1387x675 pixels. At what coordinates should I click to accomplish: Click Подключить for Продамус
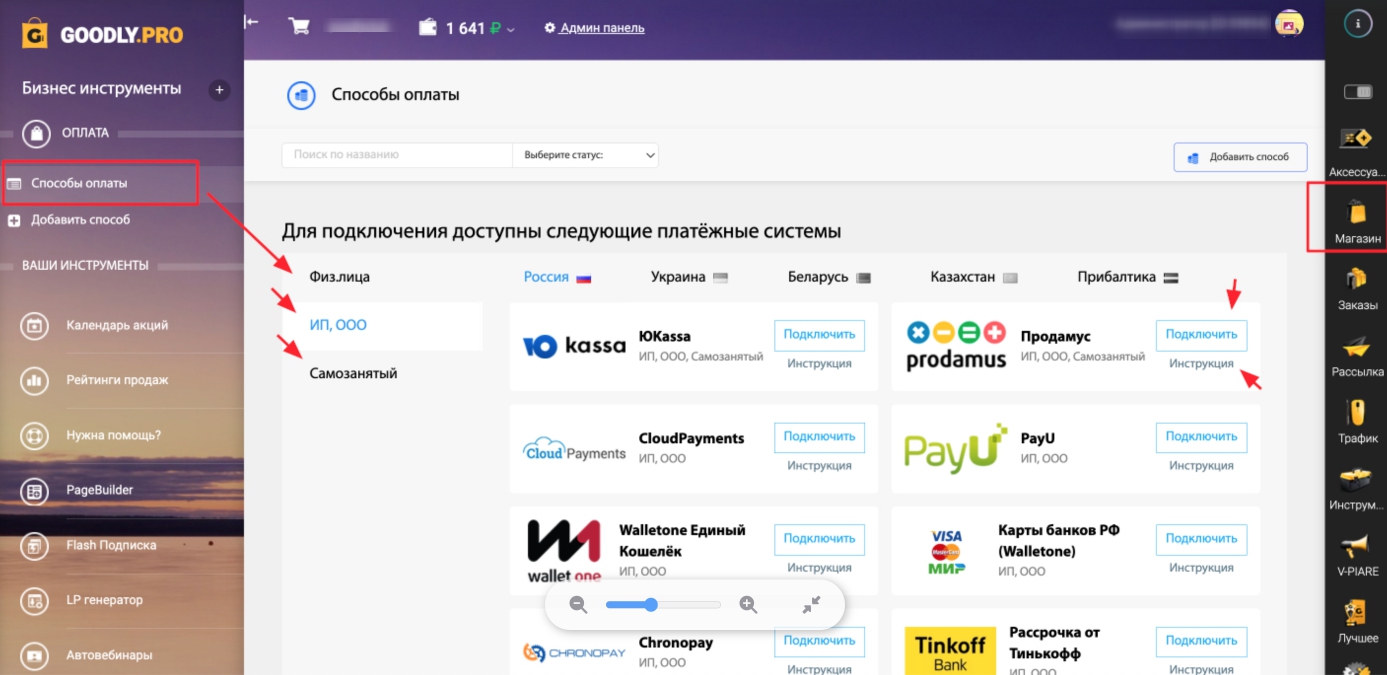click(1201, 335)
